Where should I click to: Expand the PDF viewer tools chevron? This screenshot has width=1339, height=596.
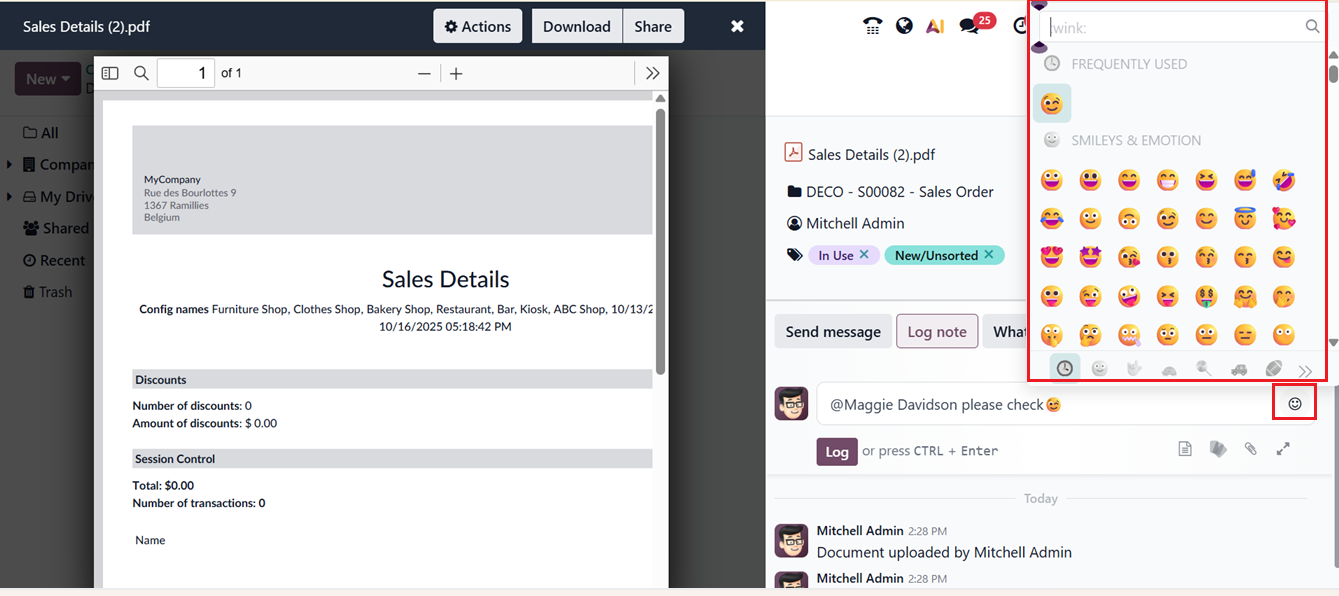(652, 73)
